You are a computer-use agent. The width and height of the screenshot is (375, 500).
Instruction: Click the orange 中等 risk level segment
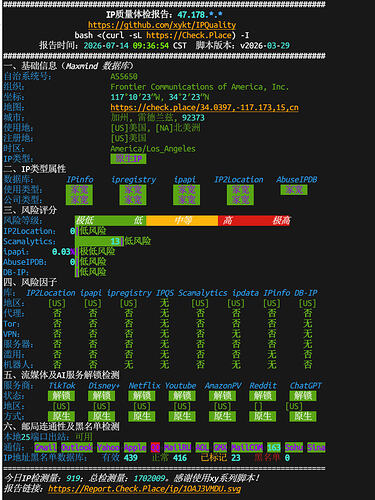pyautogui.click(x=182, y=220)
